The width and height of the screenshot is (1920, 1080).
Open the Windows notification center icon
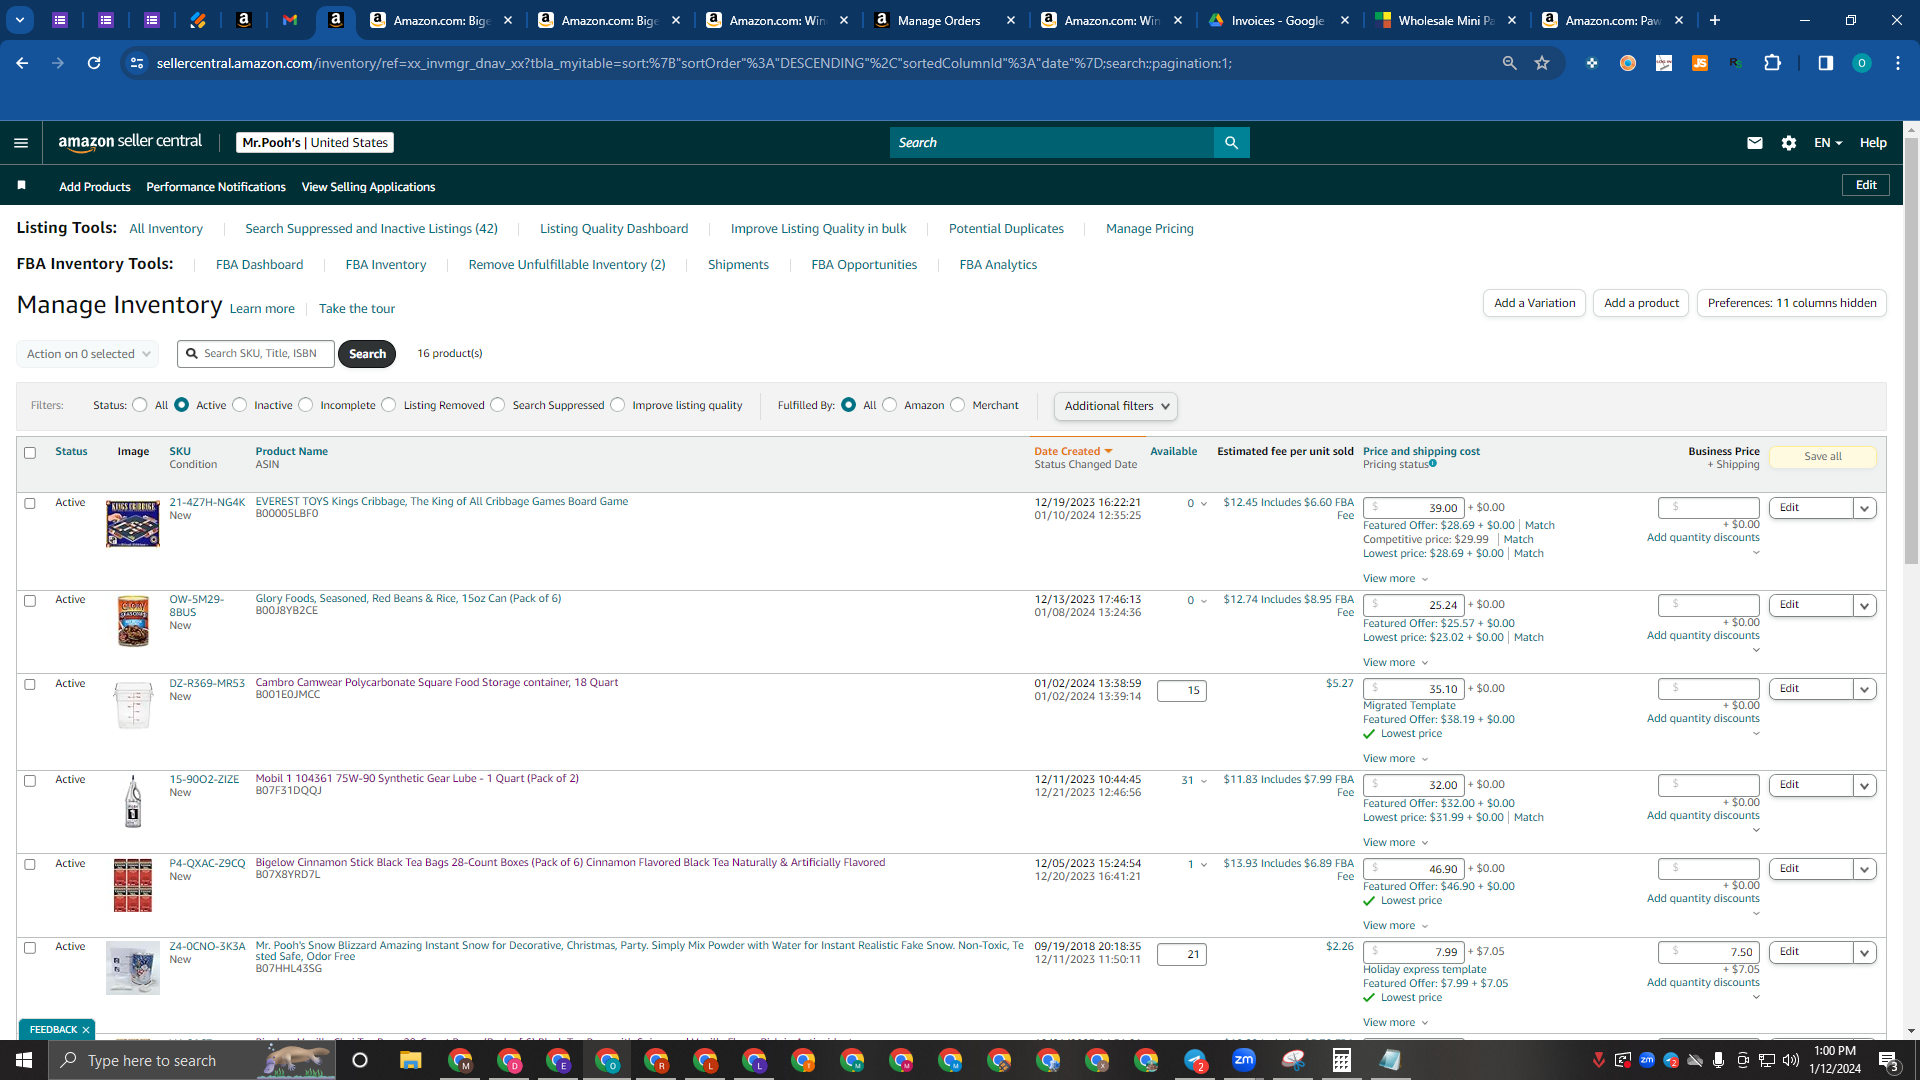coord(1888,1060)
